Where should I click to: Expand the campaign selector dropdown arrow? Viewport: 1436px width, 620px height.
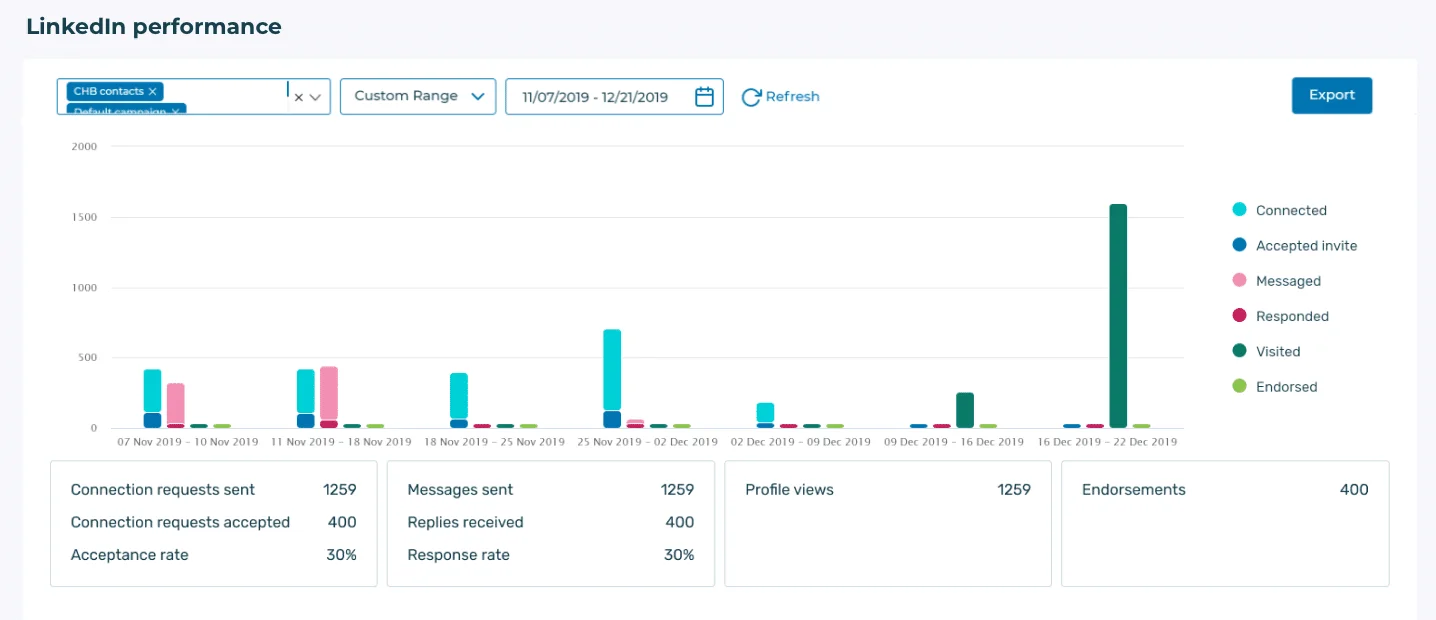(x=316, y=97)
